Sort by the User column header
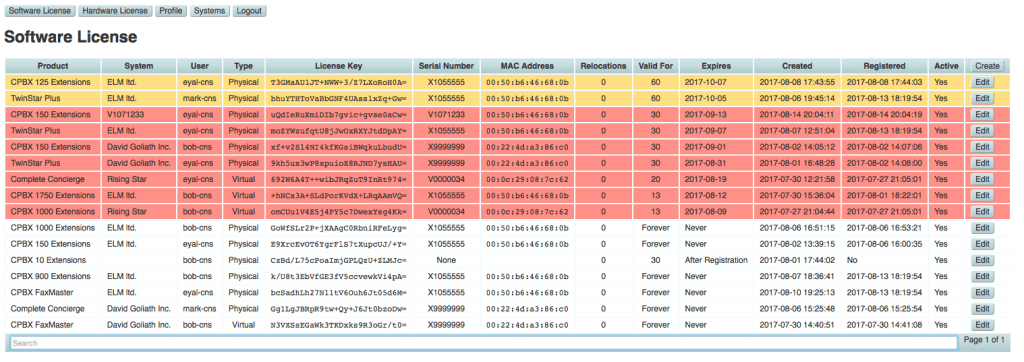The width and height of the screenshot is (1024, 362). (200, 66)
